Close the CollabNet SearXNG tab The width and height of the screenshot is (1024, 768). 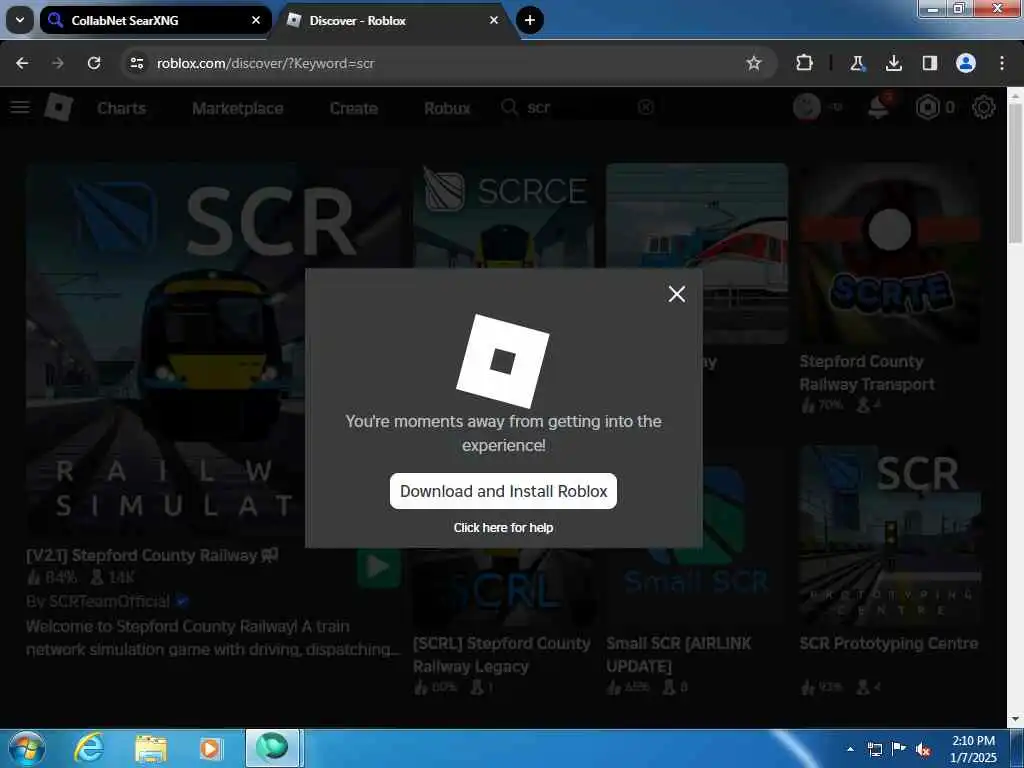pos(256,20)
